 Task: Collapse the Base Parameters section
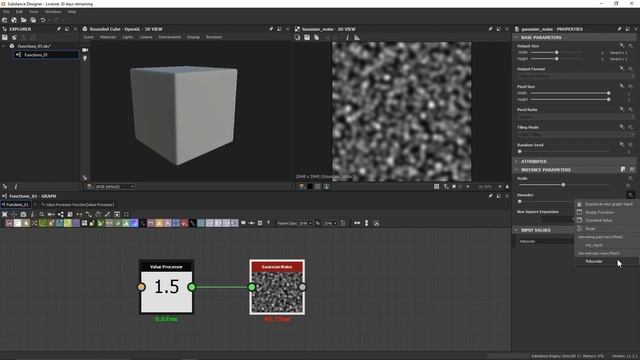pyautogui.click(x=516, y=37)
